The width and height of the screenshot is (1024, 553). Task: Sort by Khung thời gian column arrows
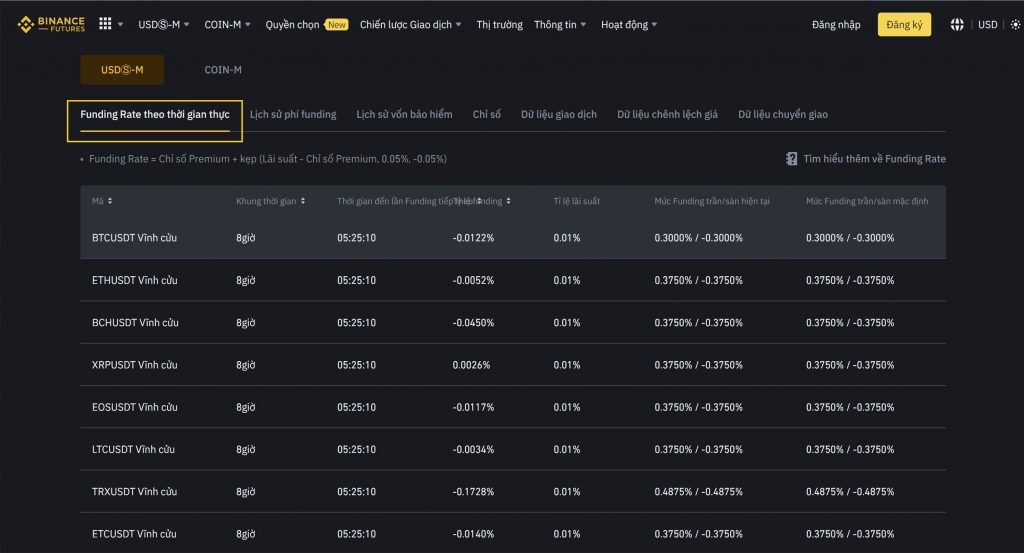[303, 201]
